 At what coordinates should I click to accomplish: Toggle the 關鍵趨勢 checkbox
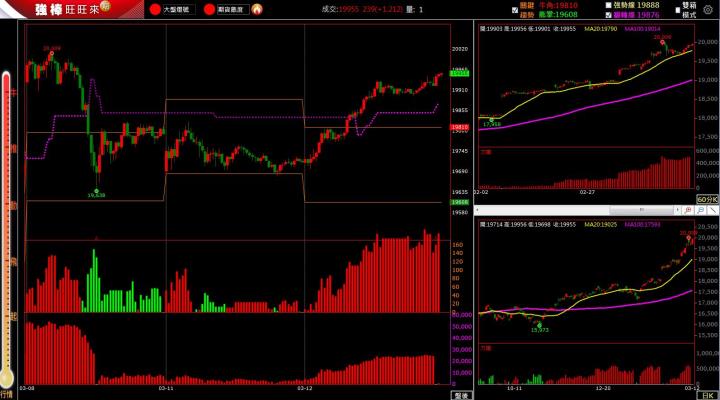click(515, 10)
